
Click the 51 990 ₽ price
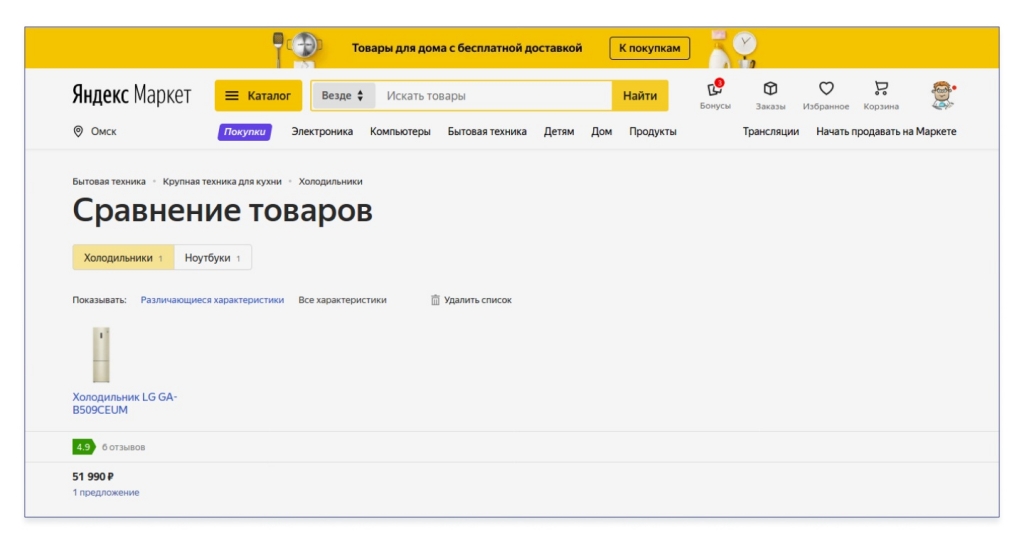tap(93, 477)
